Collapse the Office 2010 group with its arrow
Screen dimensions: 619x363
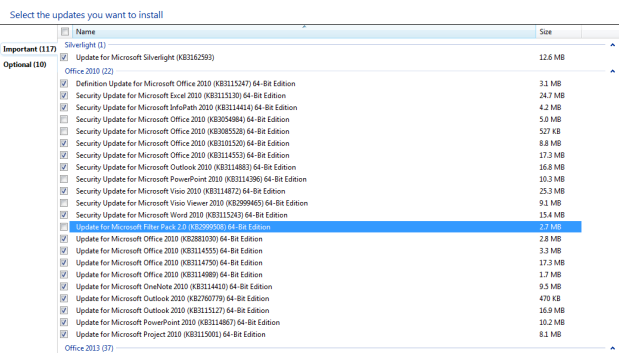pyautogui.click(x=612, y=71)
